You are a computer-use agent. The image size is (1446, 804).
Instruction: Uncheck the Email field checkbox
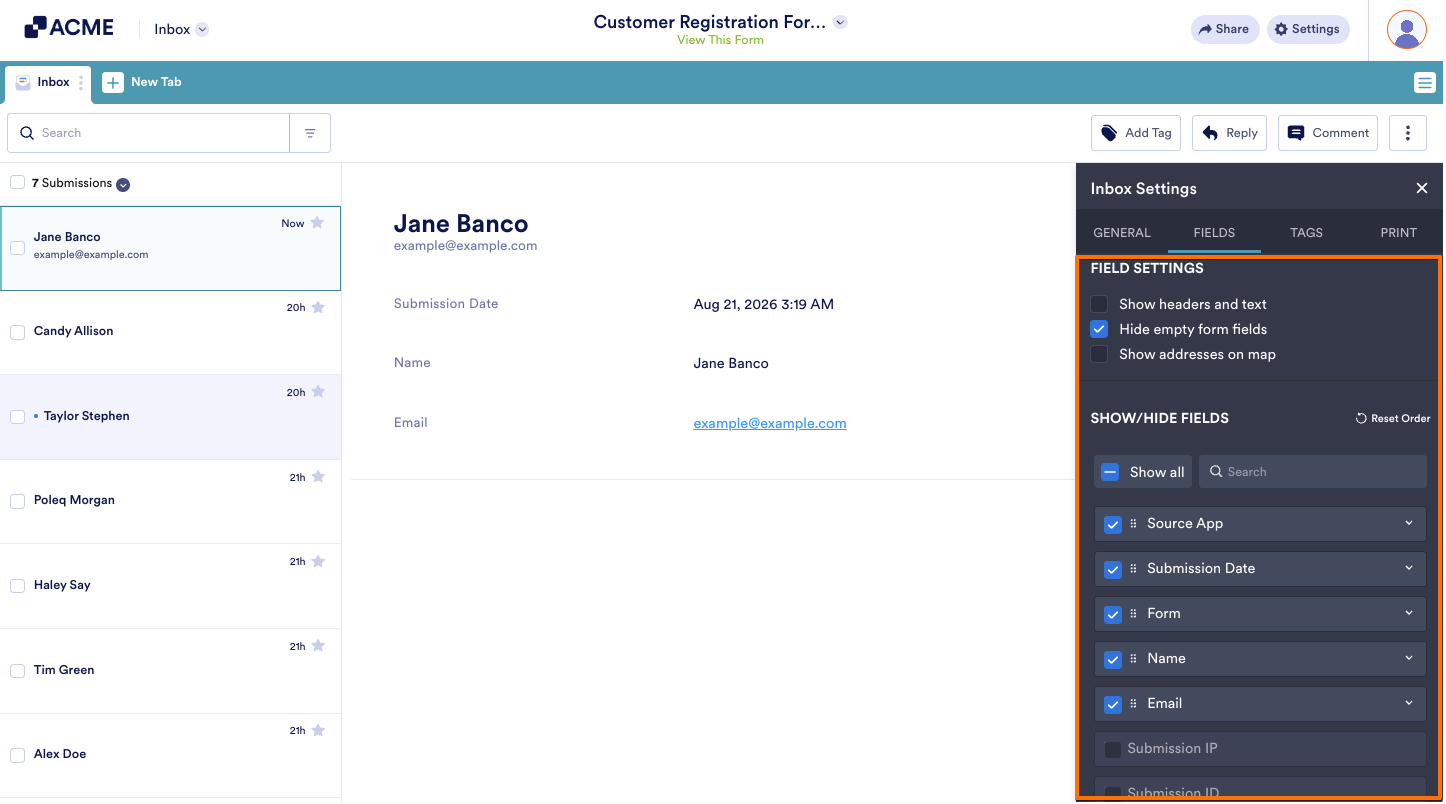[x=1113, y=704]
